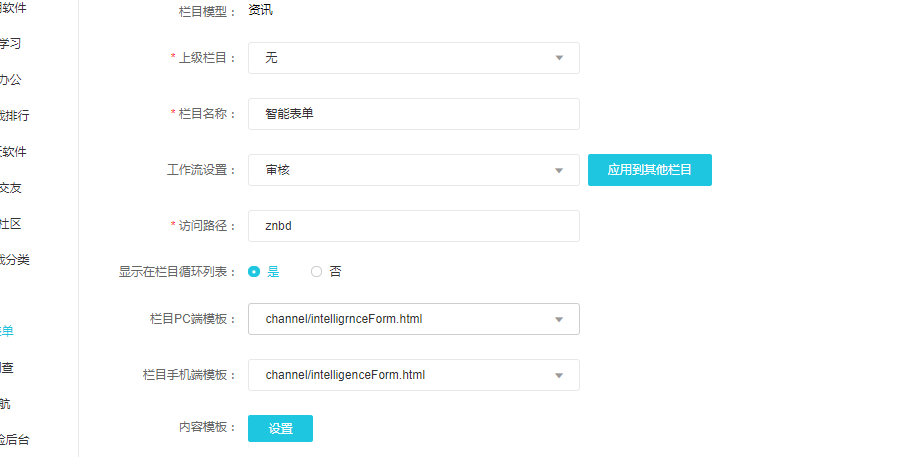Focus the 访问路径 input field
The height and width of the screenshot is (457, 919).
click(x=413, y=226)
